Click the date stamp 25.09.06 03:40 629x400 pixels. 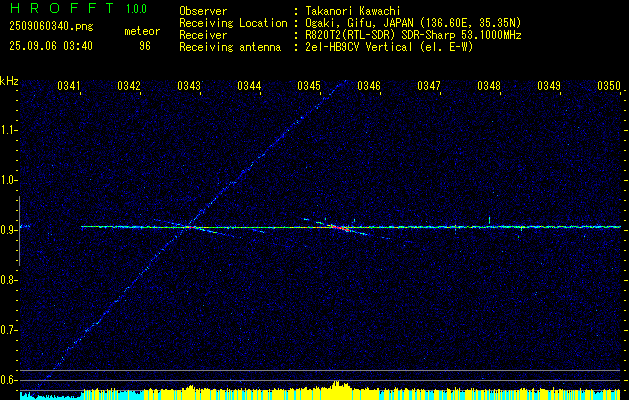[x=51, y=46]
